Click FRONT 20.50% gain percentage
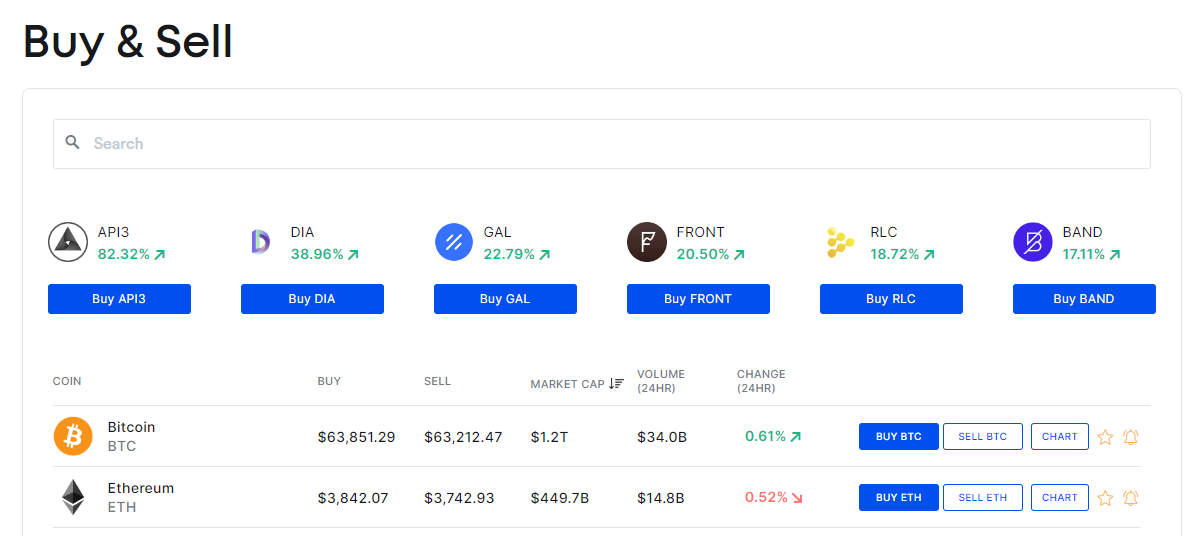 [703, 254]
